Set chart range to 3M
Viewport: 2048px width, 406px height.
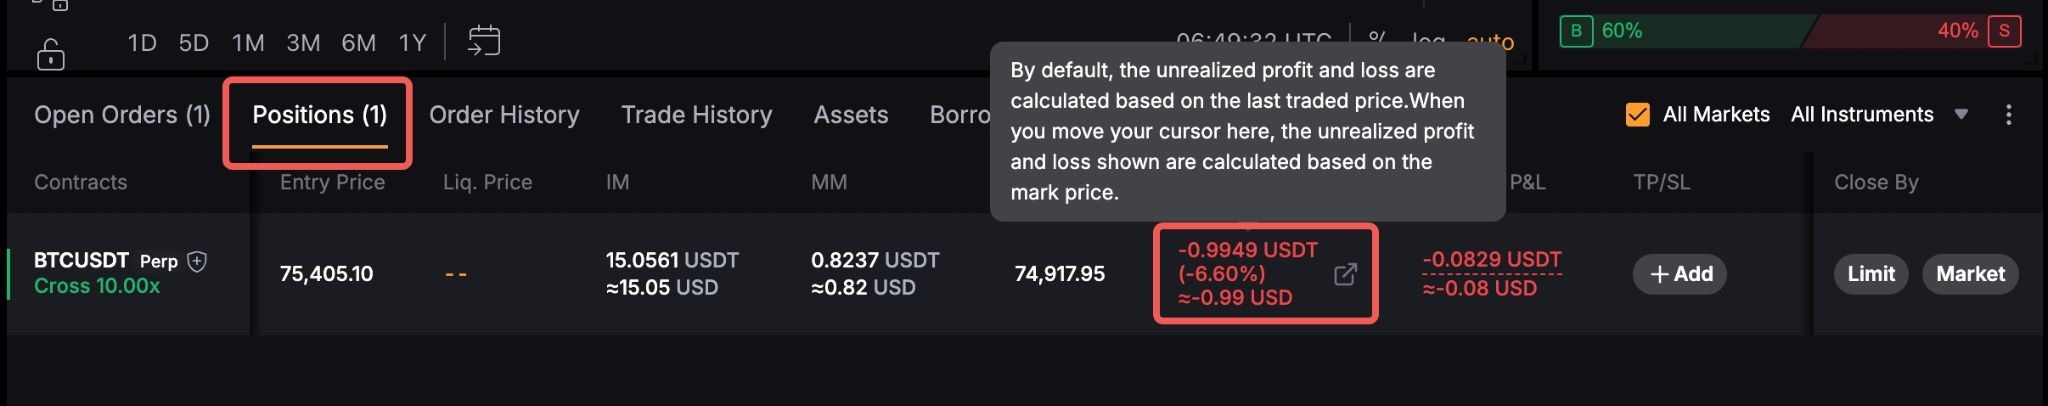pyautogui.click(x=303, y=43)
